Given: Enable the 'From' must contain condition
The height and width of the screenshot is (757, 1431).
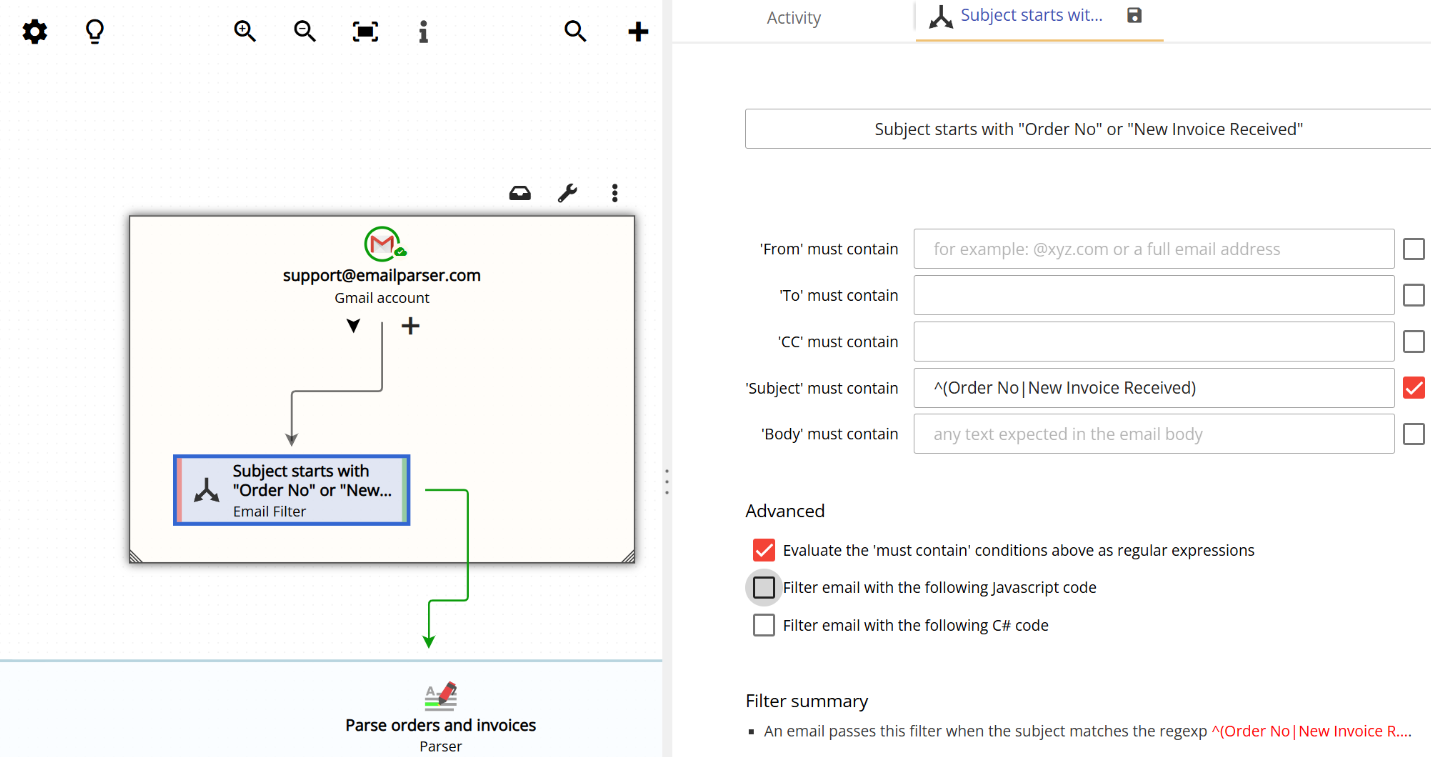Looking at the screenshot, I should point(1413,248).
